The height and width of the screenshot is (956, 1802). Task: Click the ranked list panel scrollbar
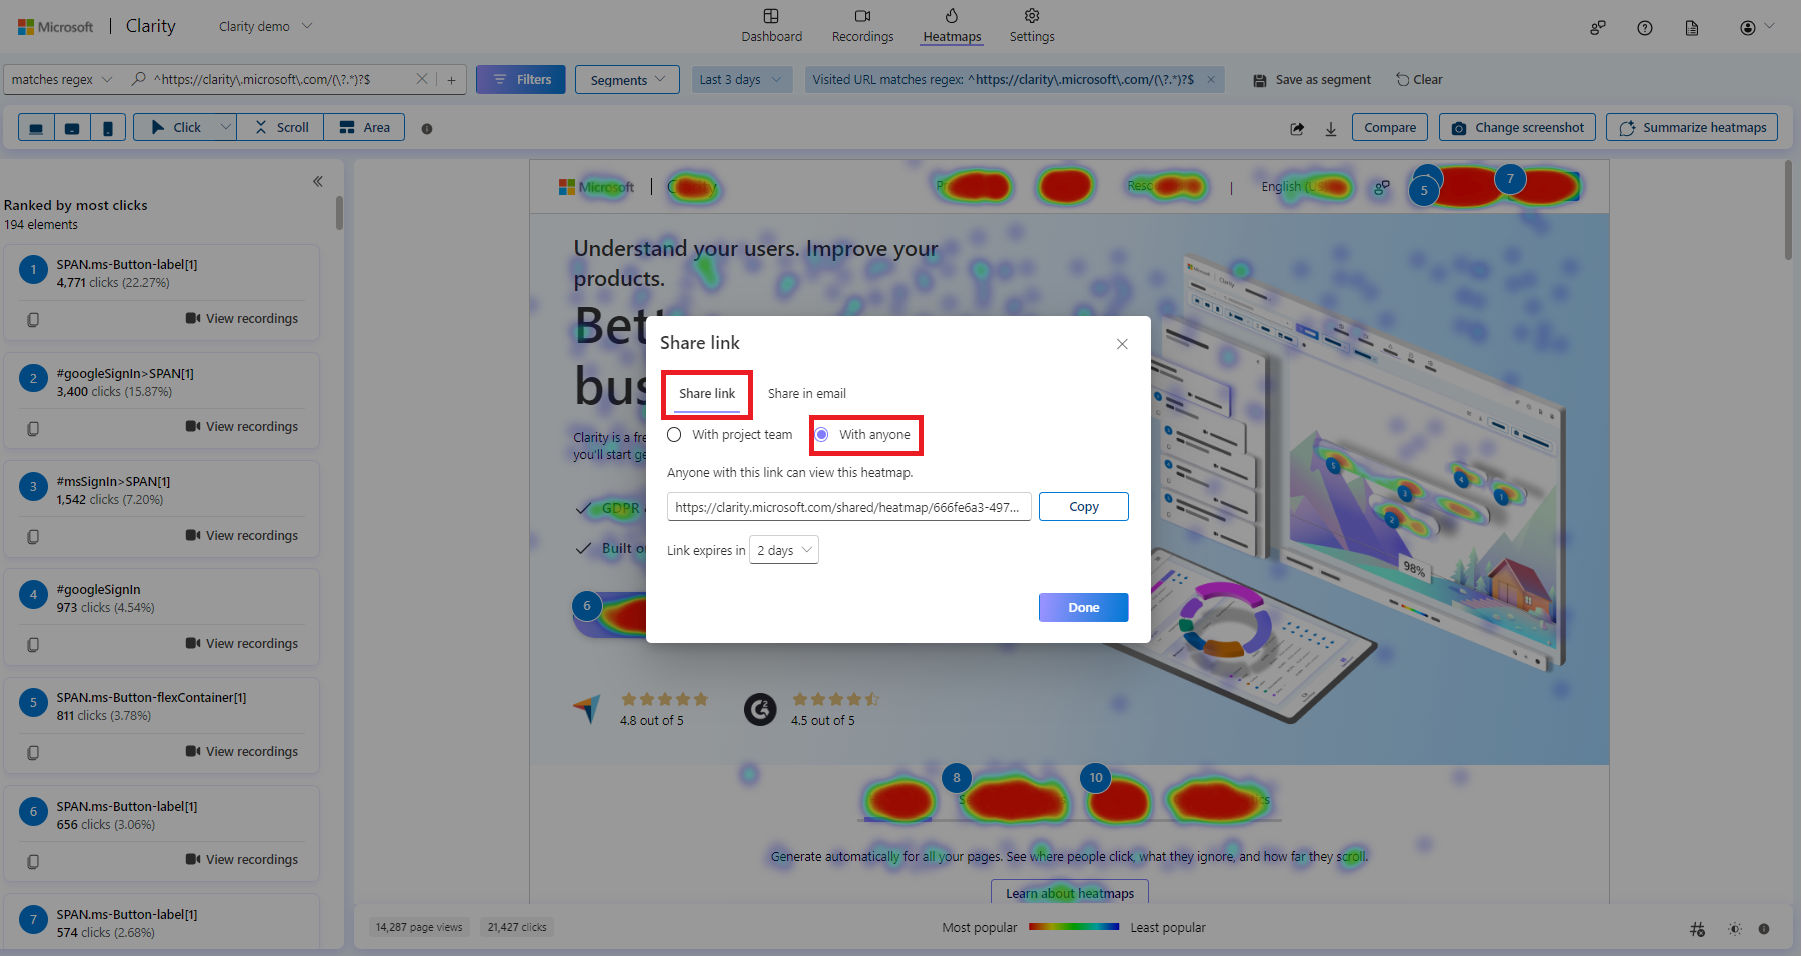pos(340,213)
